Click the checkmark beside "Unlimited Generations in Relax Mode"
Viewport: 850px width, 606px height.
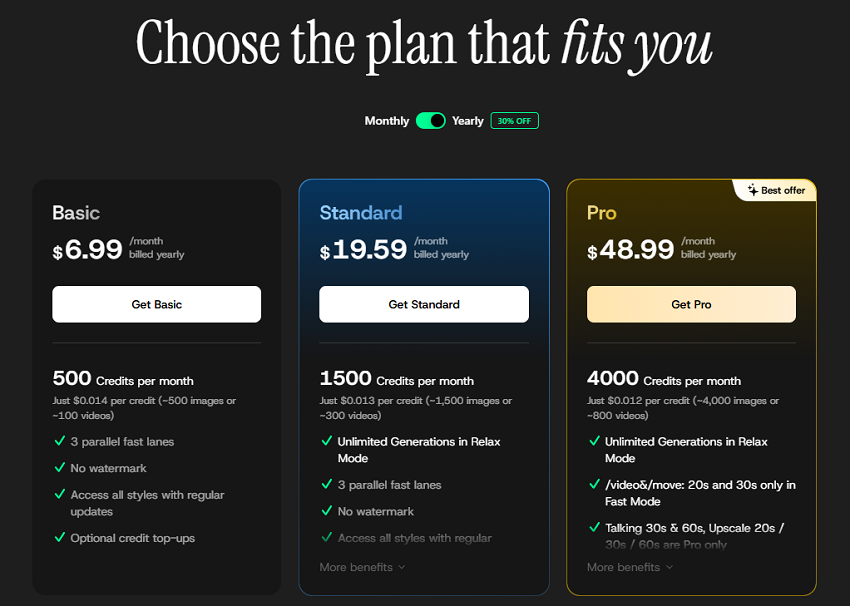click(x=328, y=441)
